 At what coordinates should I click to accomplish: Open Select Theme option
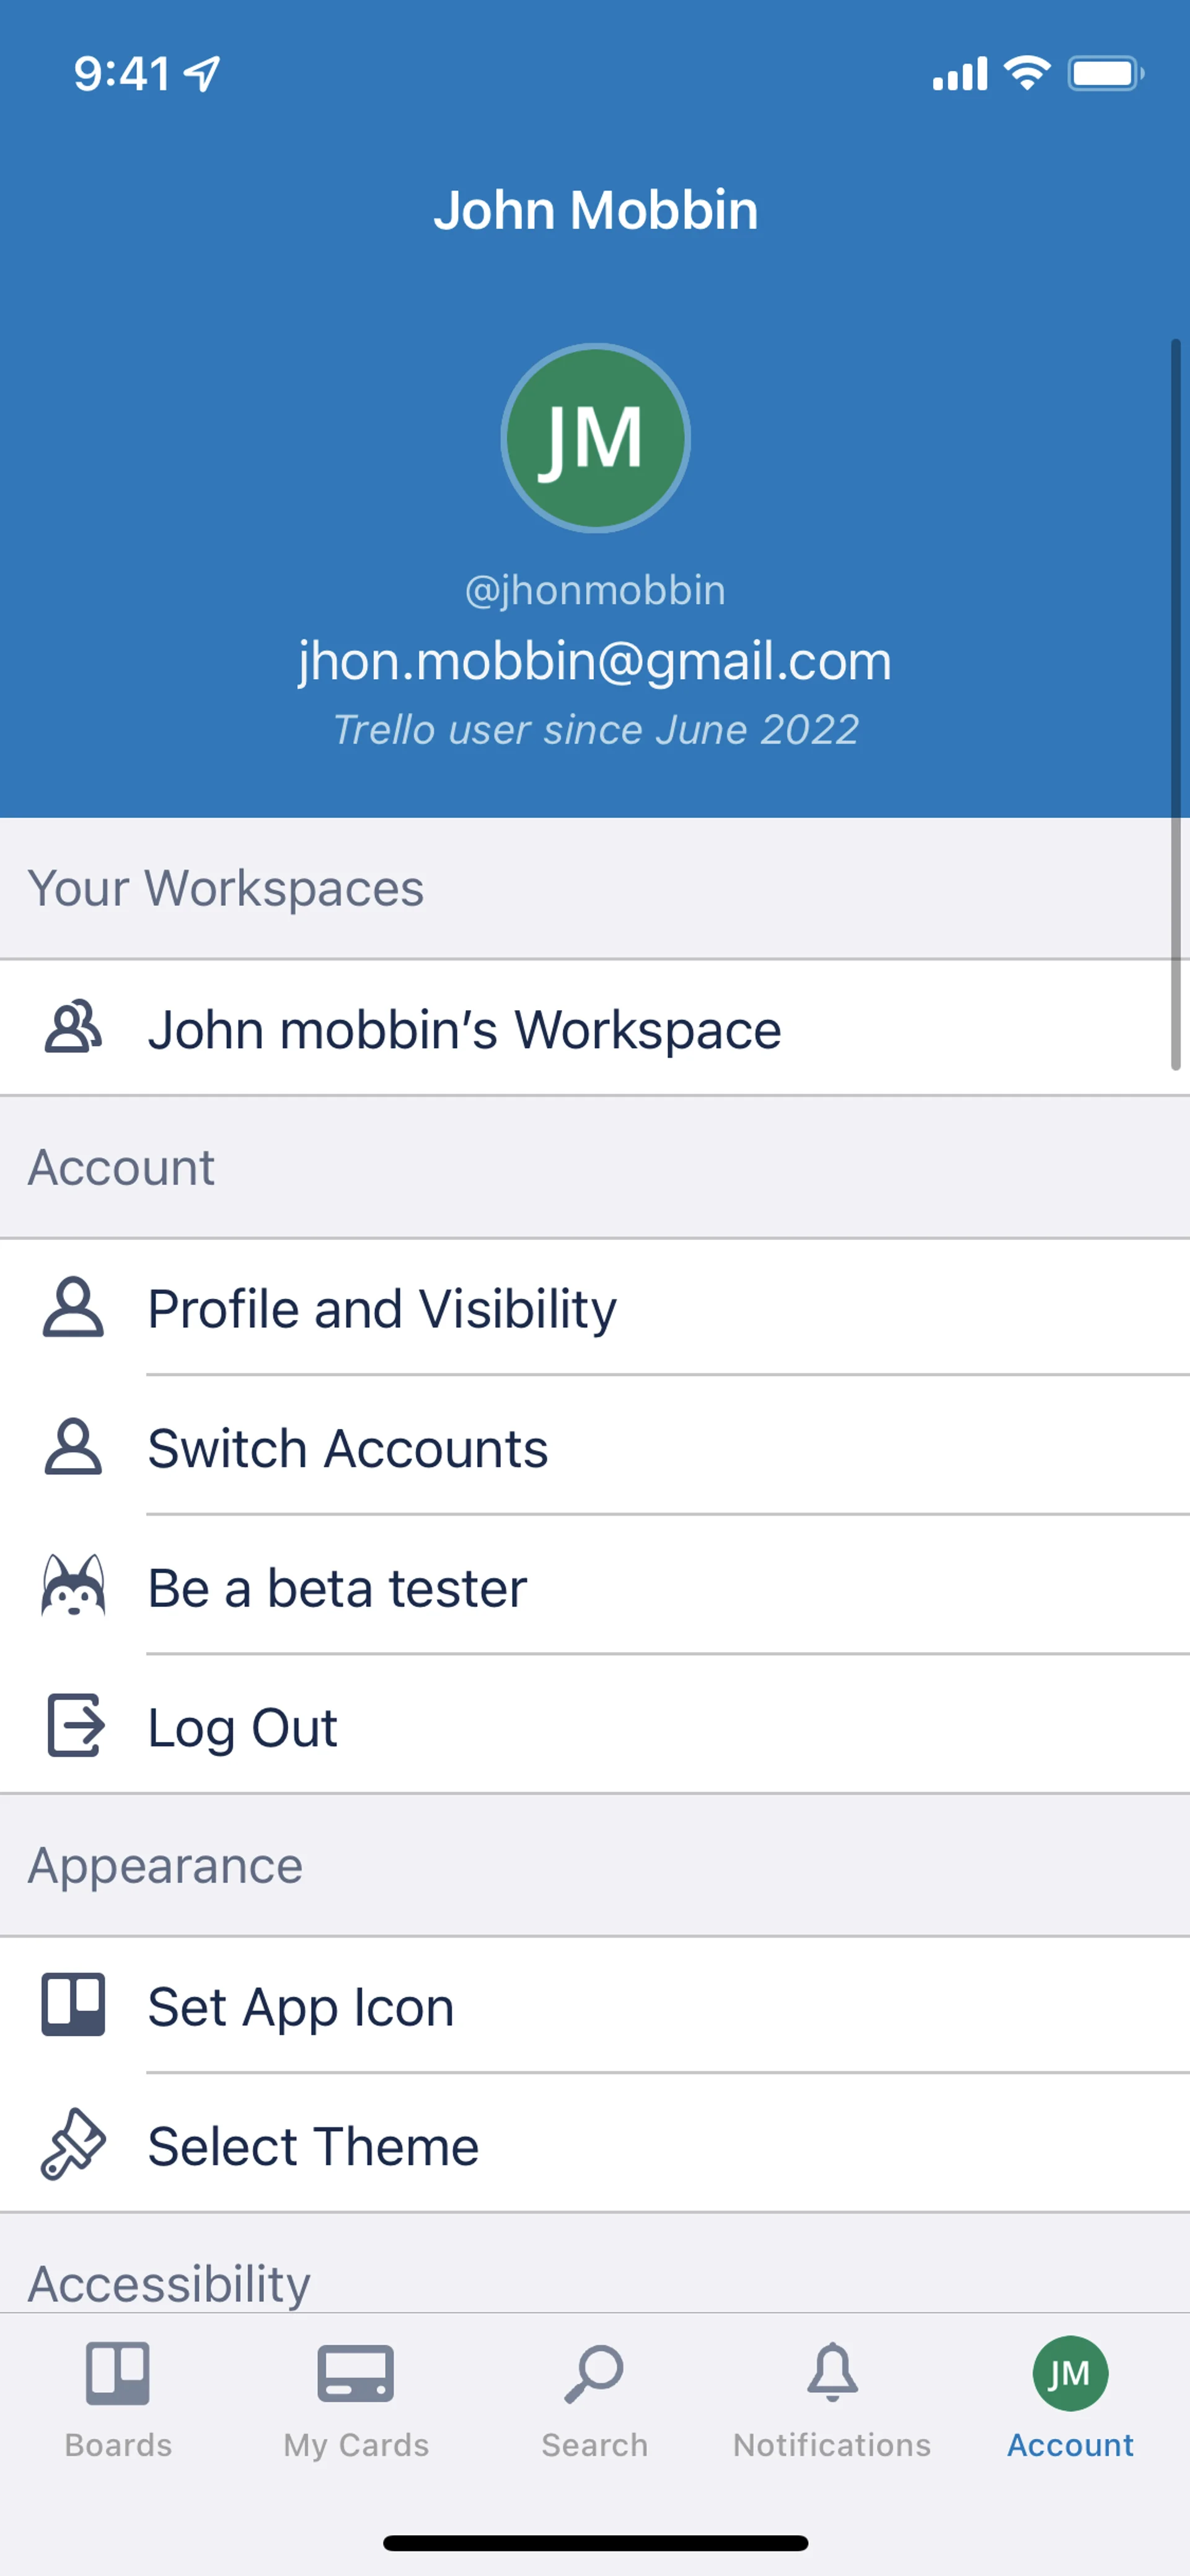[x=313, y=2146]
